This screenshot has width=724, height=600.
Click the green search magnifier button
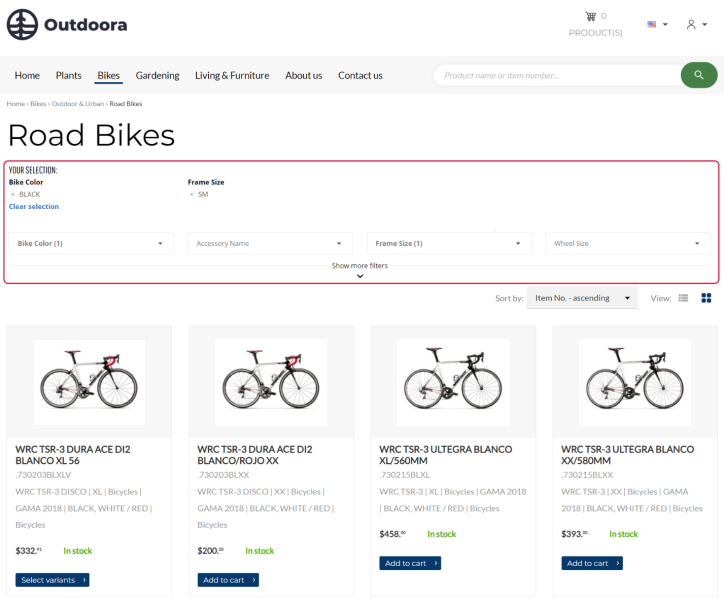pyautogui.click(x=698, y=75)
